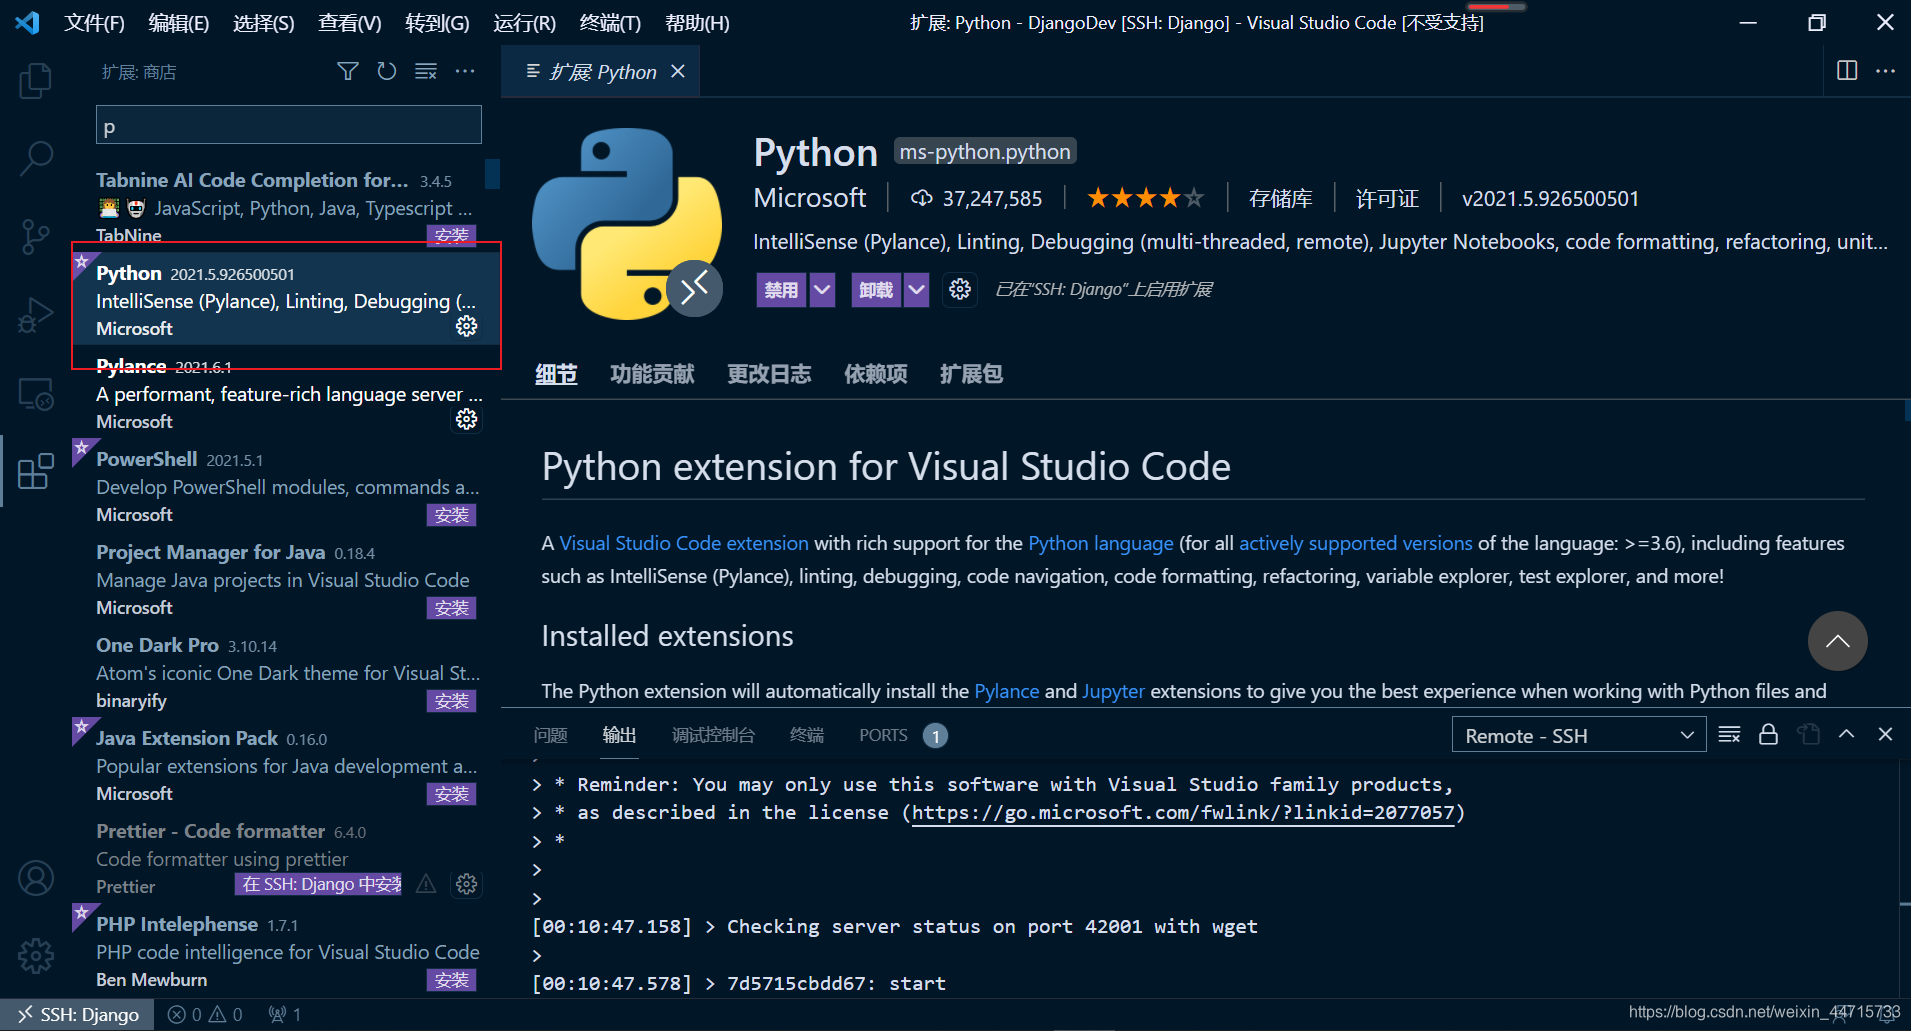The image size is (1911, 1031).
Task: Follow the Pylance link in description
Action: click(1006, 691)
